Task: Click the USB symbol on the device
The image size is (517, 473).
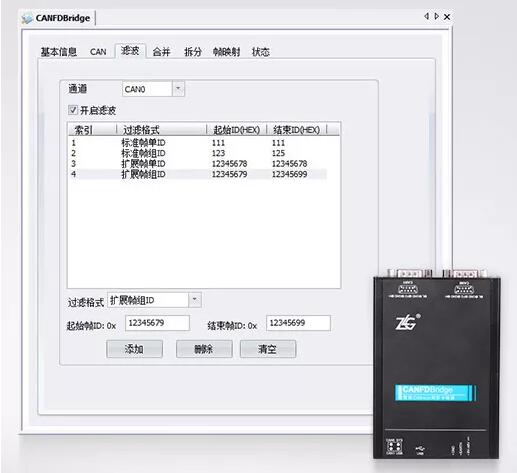Action: [x=420, y=449]
